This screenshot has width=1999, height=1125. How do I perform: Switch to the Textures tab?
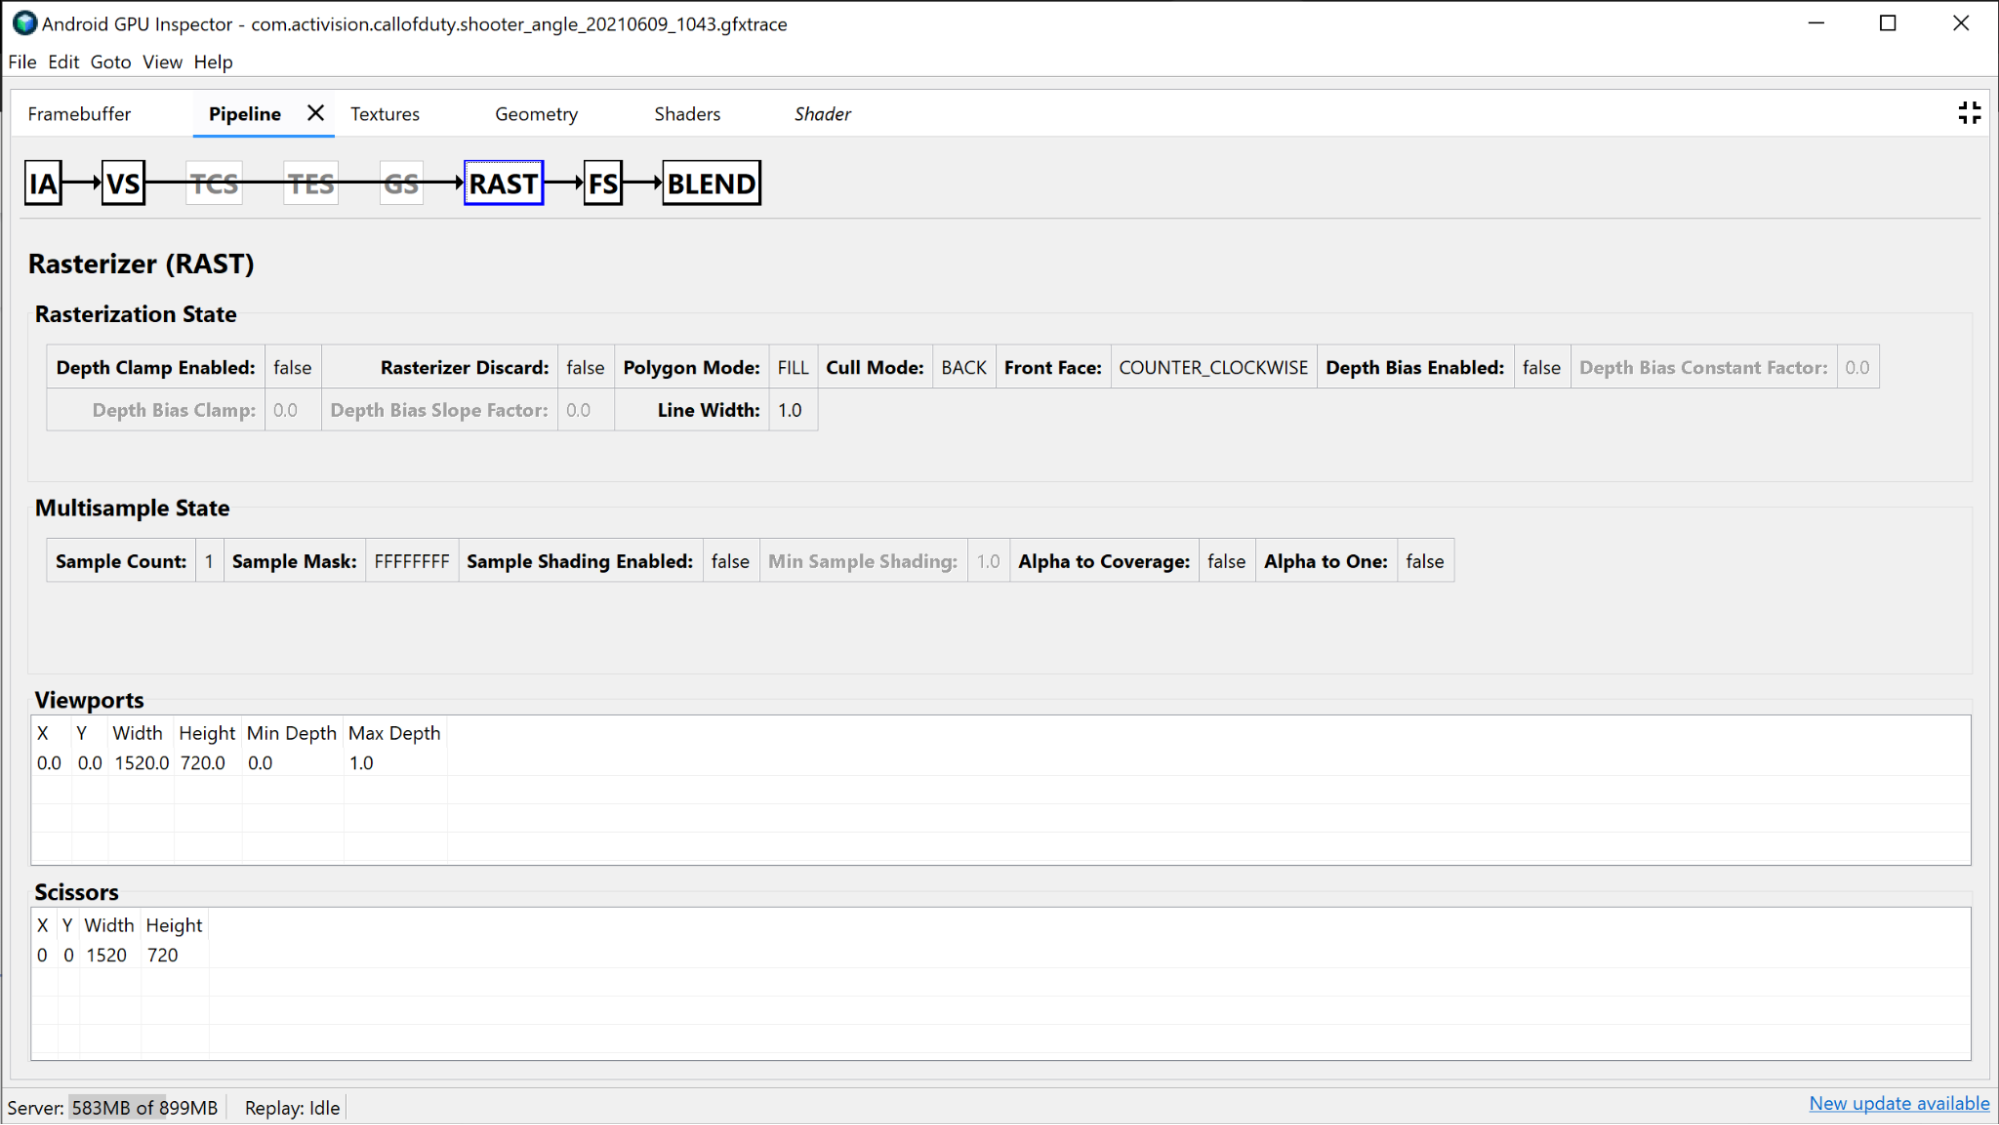point(383,113)
